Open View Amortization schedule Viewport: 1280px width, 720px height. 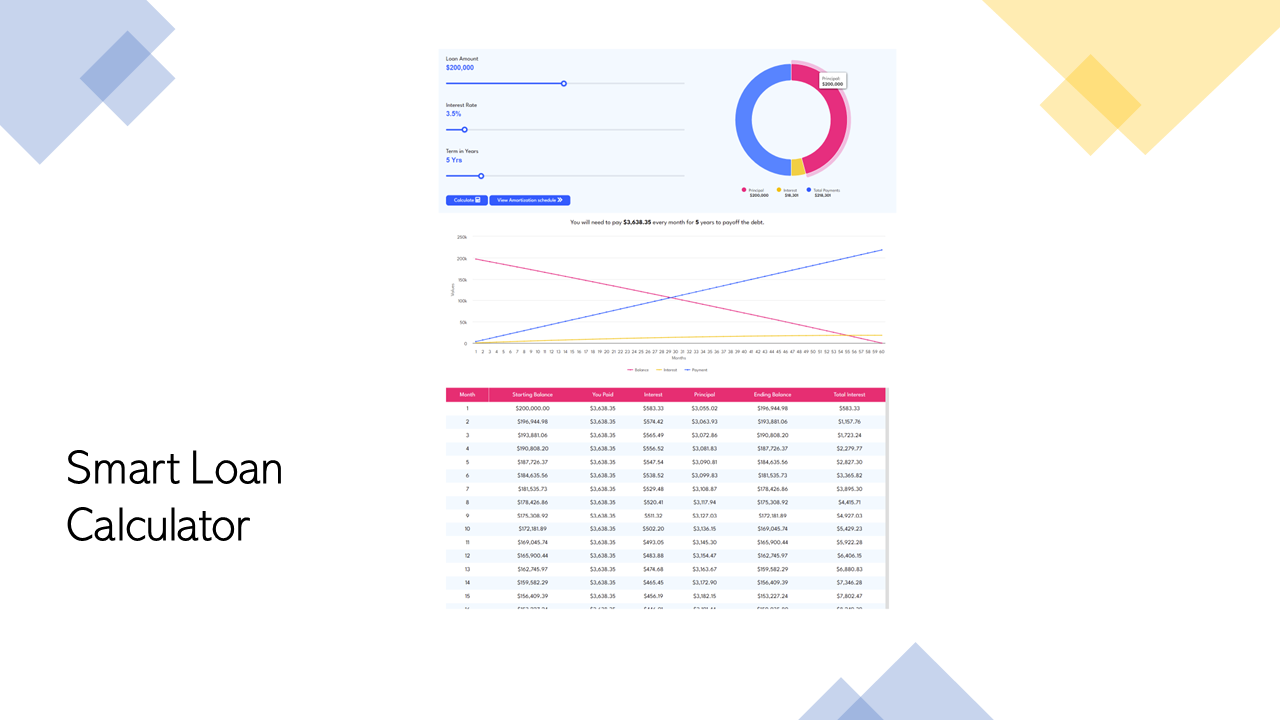tap(529, 200)
